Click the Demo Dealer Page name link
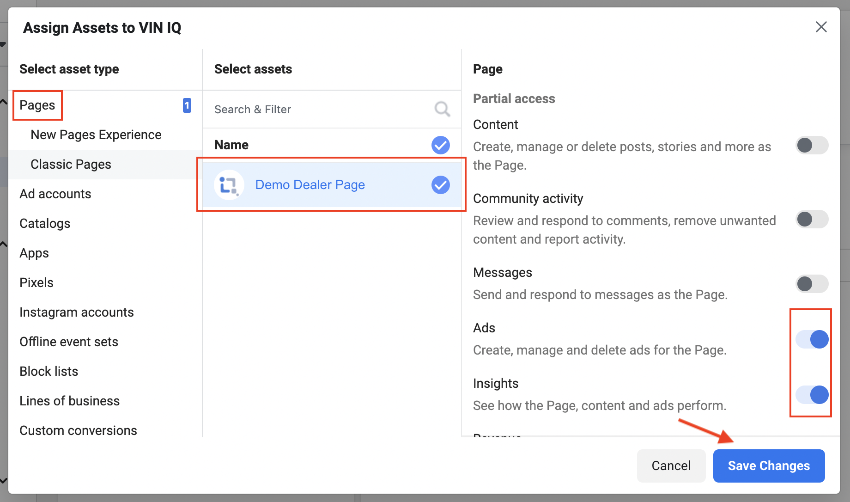Image resolution: width=850 pixels, height=502 pixels. point(310,185)
